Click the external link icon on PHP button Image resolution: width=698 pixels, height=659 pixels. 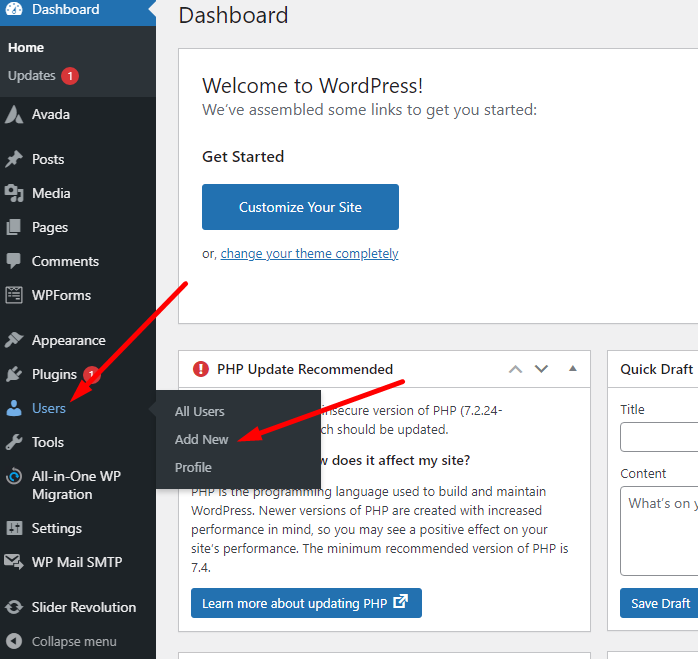(401, 602)
